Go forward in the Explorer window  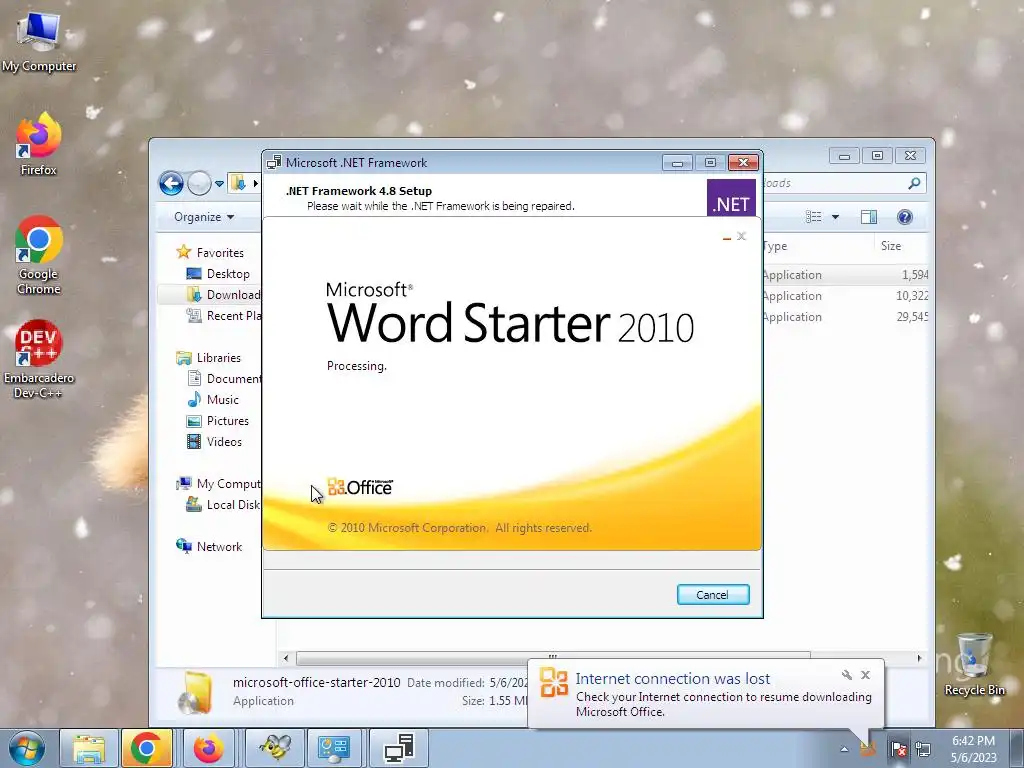pos(199,184)
